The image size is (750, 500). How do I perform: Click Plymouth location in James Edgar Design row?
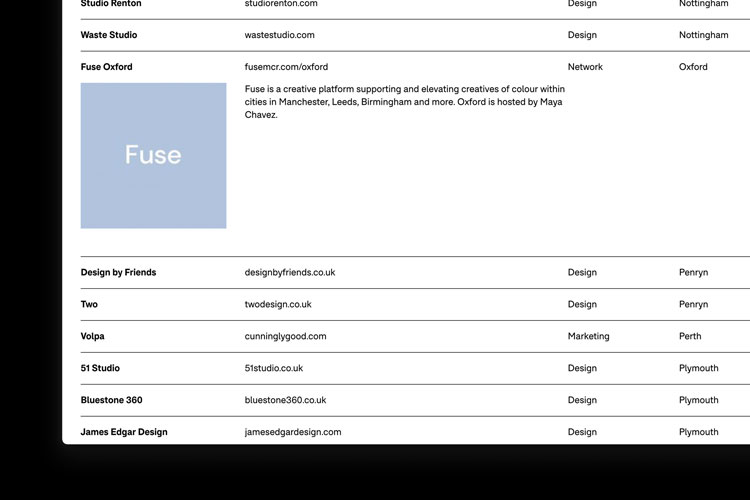(x=698, y=432)
